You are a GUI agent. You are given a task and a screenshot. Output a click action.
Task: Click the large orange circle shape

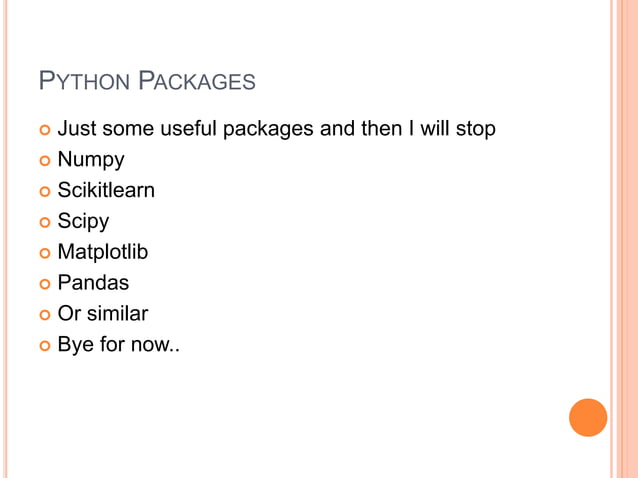[588, 417]
